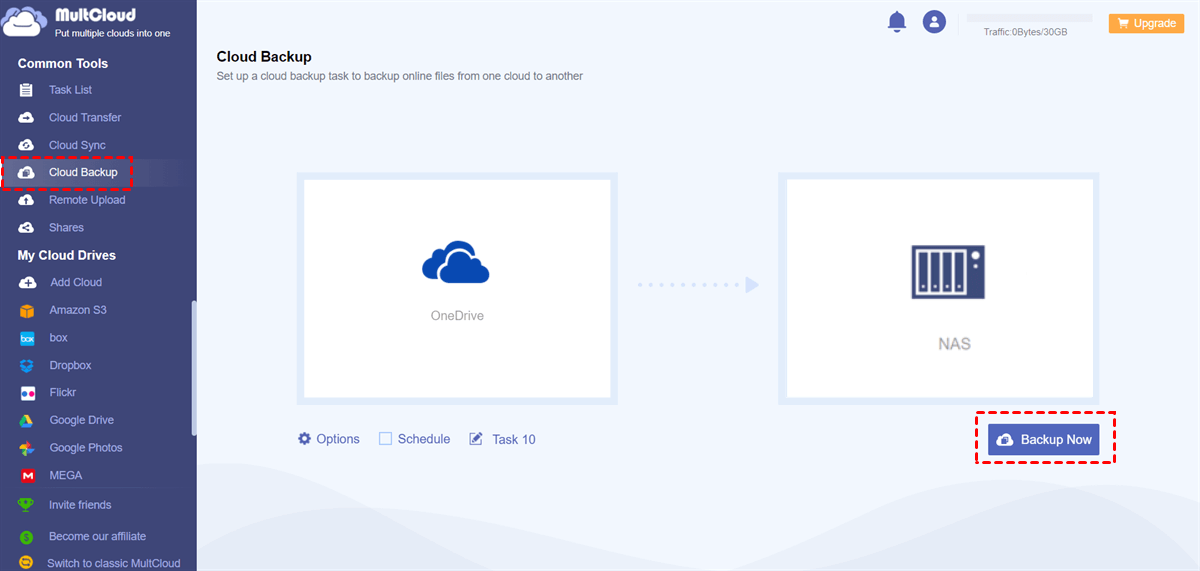
Task: Click the Common Tools section header
Action: coord(63,63)
